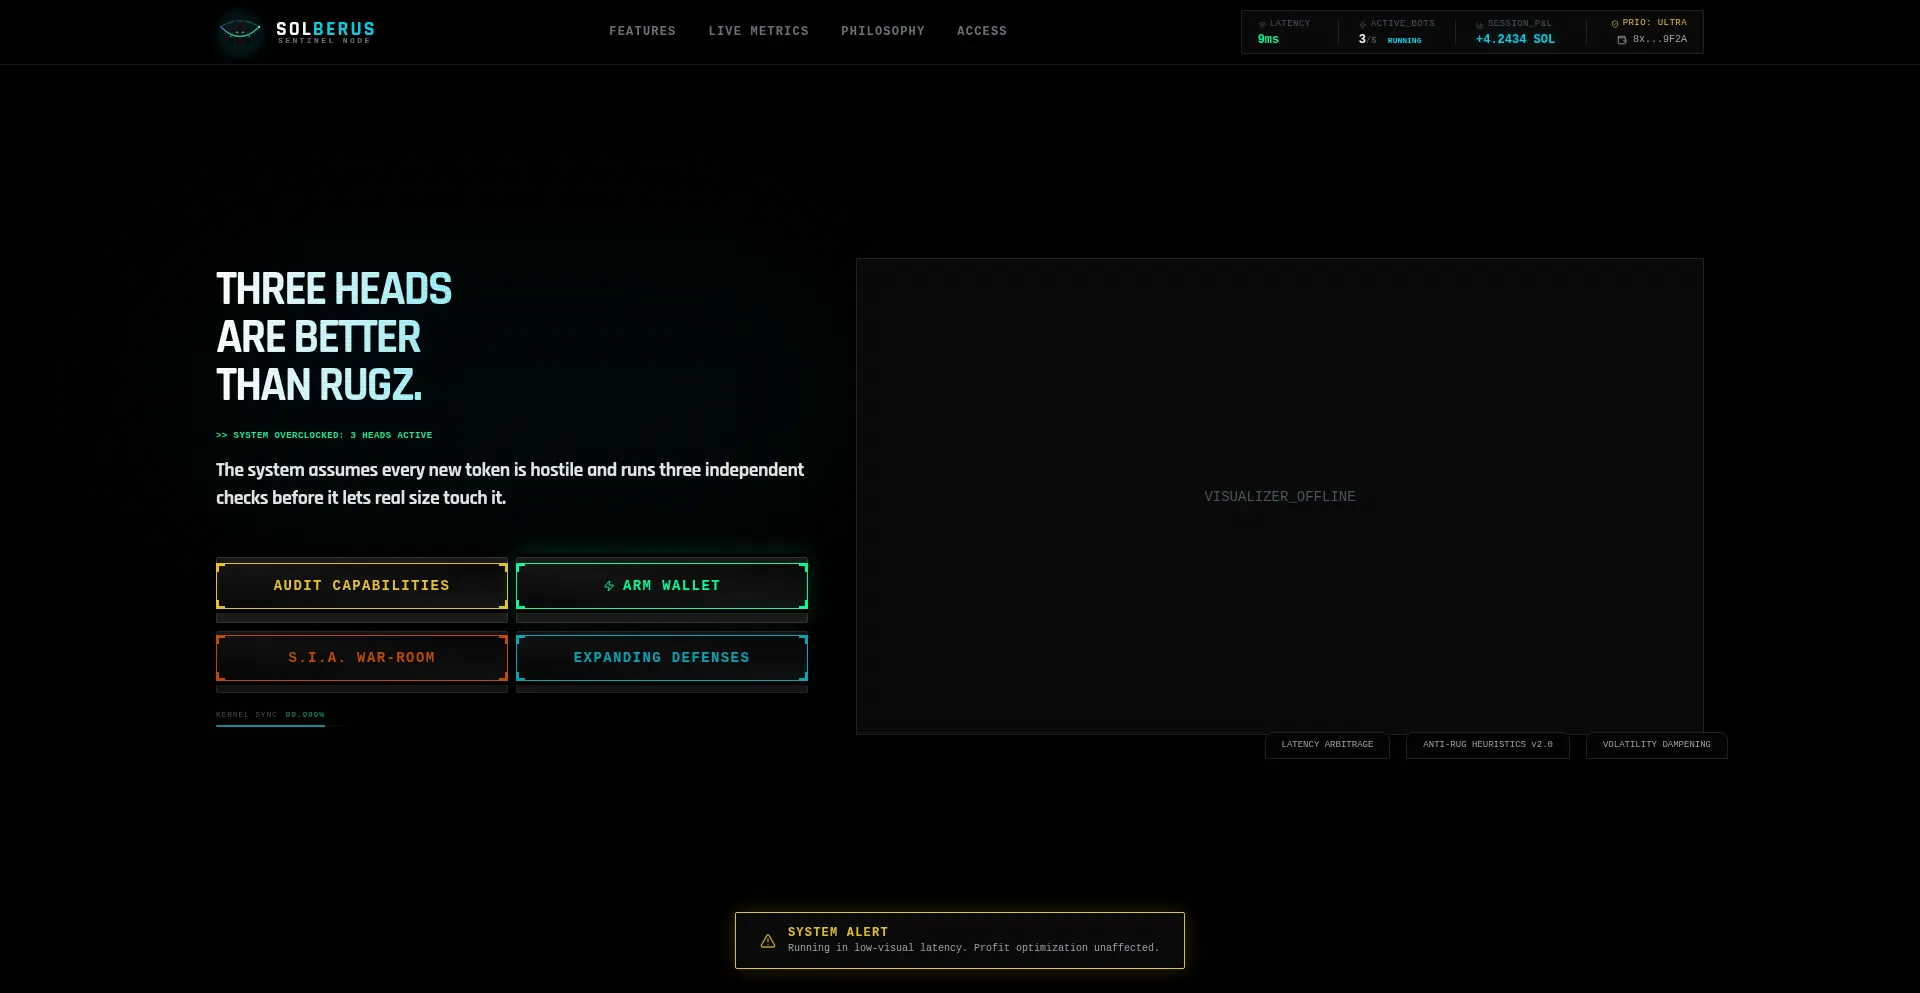Select the Anti-Rug Heuristics v2.0 tag

[x=1488, y=745]
